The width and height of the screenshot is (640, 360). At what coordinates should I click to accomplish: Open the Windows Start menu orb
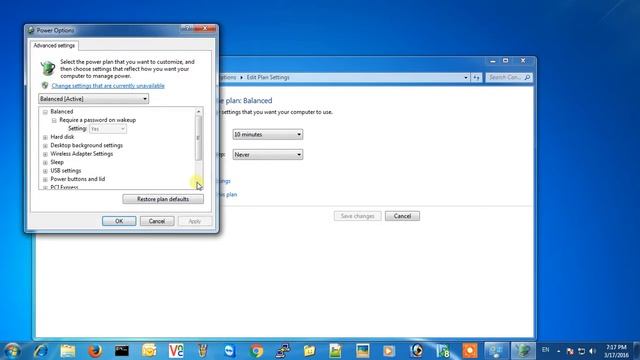click(12, 351)
